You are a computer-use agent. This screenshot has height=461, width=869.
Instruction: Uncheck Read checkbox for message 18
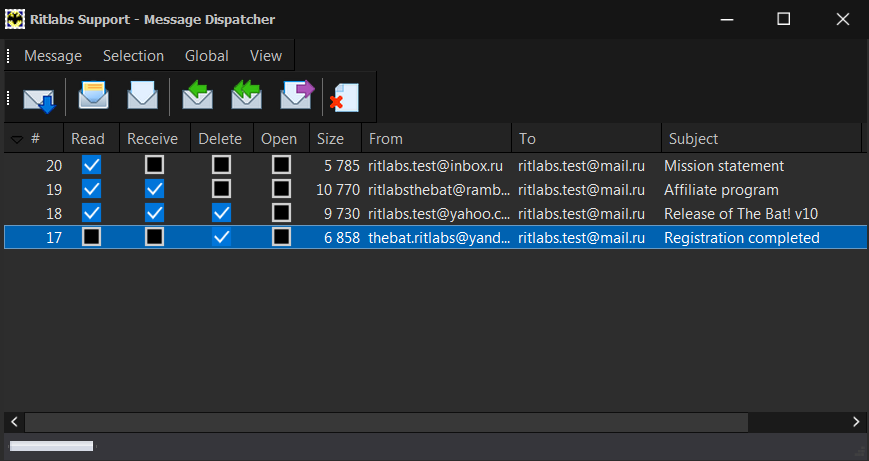click(x=91, y=213)
